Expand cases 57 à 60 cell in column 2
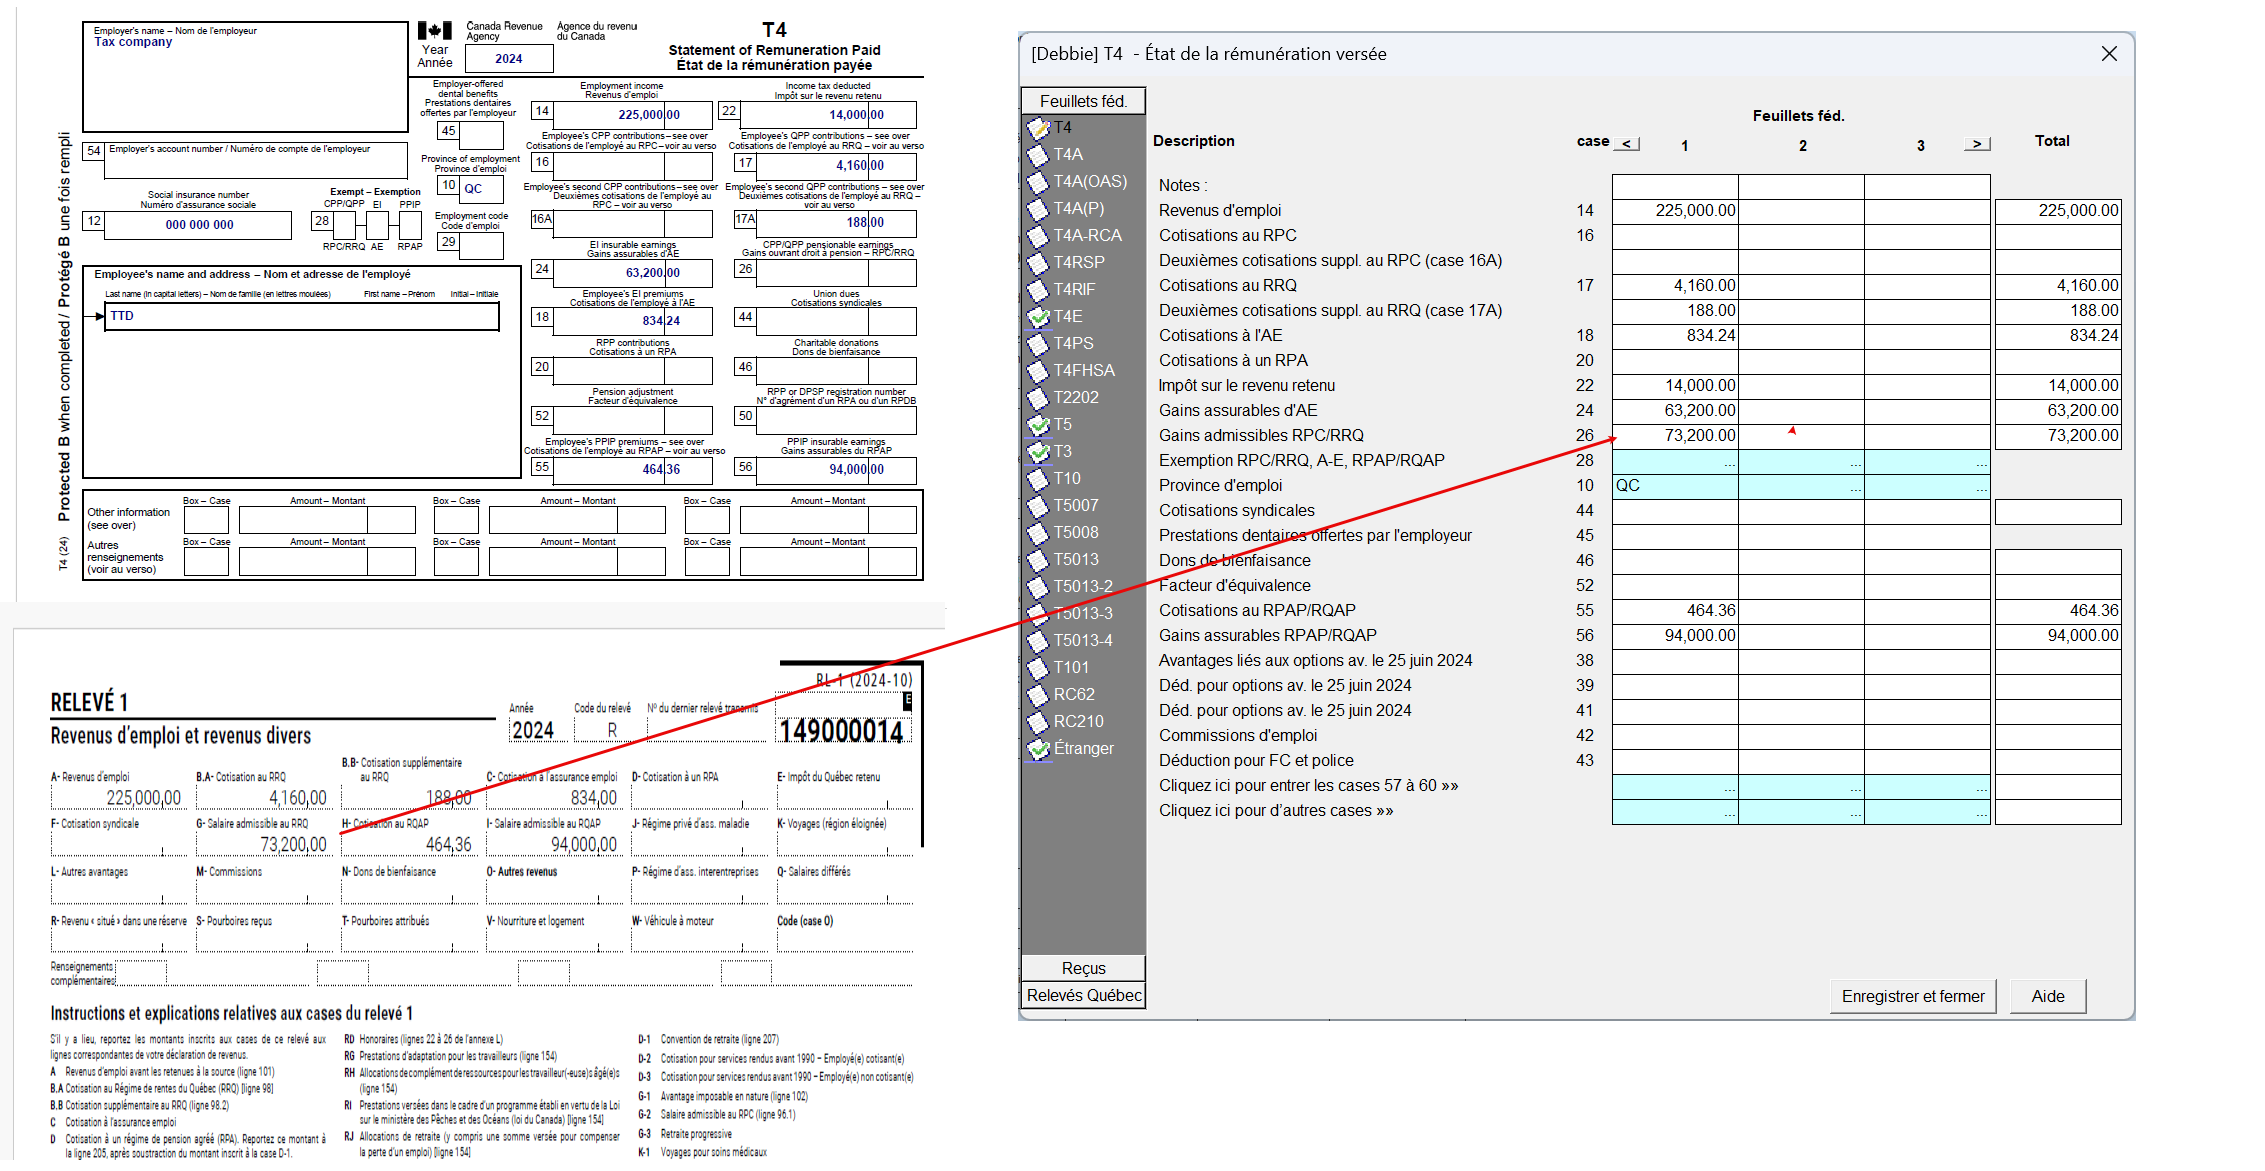This screenshot has height=1171, width=2265. [1801, 786]
